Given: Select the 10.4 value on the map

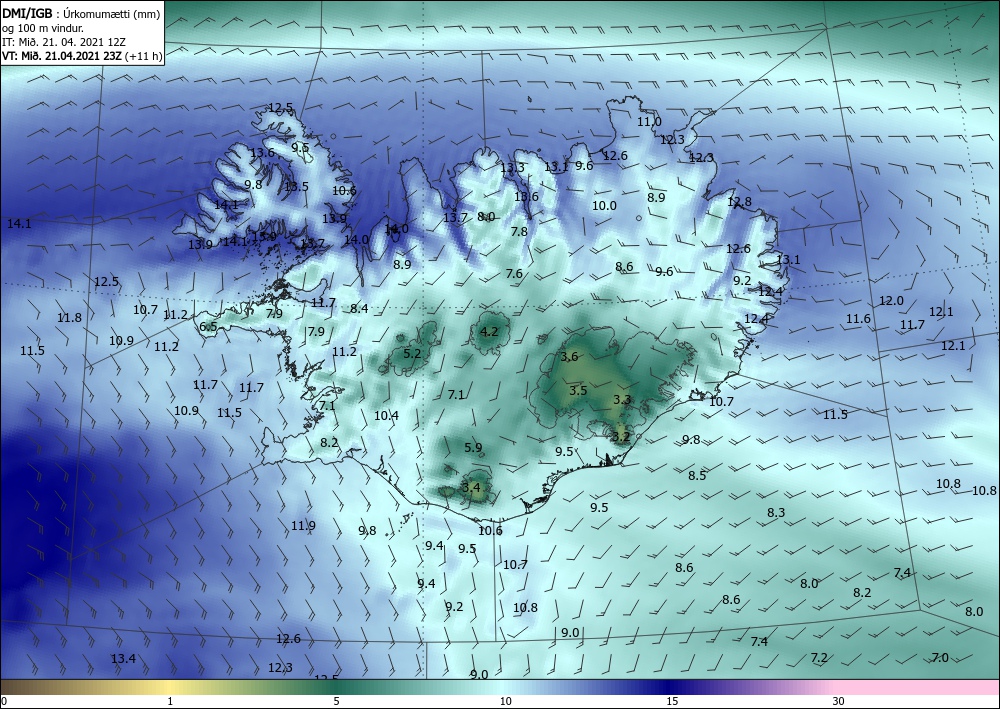Looking at the screenshot, I should tap(386, 416).
